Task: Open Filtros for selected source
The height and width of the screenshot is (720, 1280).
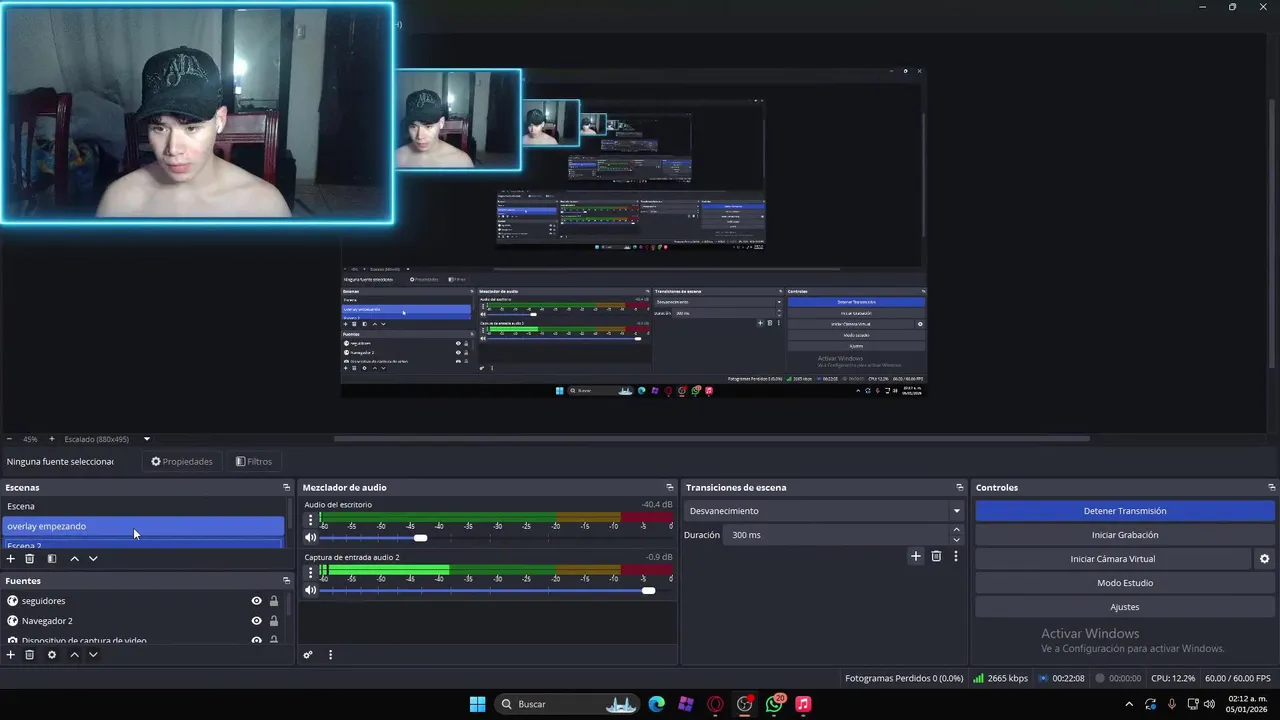Action: pyautogui.click(x=254, y=462)
